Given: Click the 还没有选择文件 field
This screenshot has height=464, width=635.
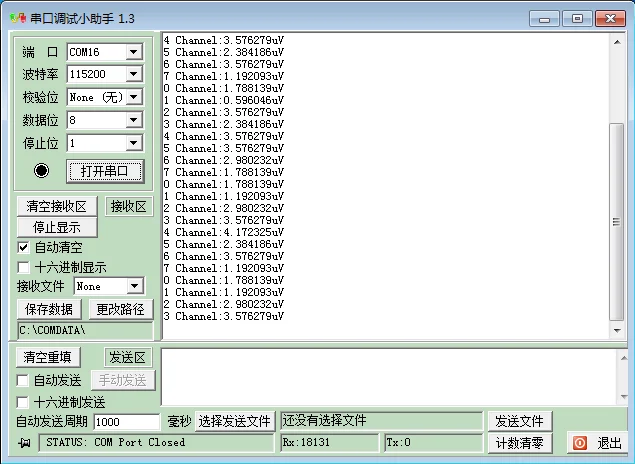Looking at the screenshot, I should [x=381, y=421].
